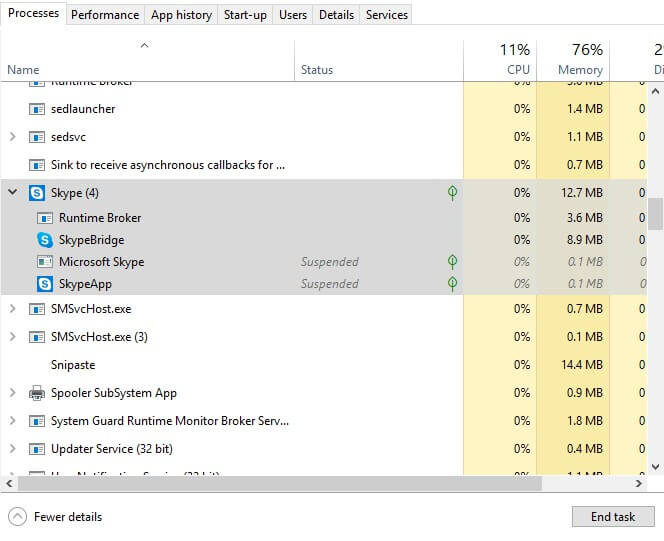The width and height of the screenshot is (664, 541).
Task: Click the vertical scrollbar up arrow
Action: 655,91
